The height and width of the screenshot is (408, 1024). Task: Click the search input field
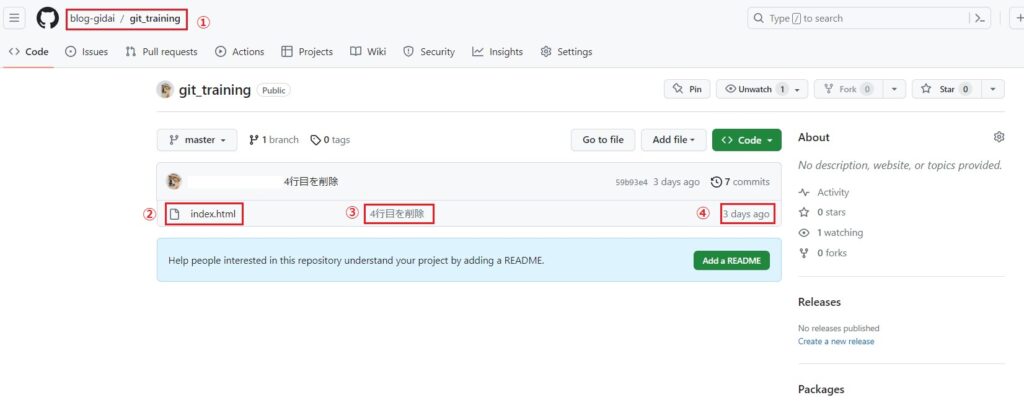pos(850,19)
